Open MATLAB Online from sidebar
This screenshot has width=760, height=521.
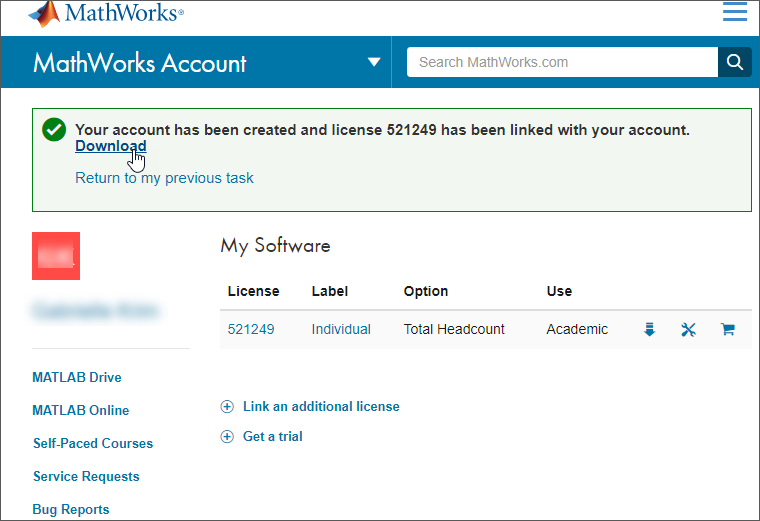pyautogui.click(x=80, y=410)
